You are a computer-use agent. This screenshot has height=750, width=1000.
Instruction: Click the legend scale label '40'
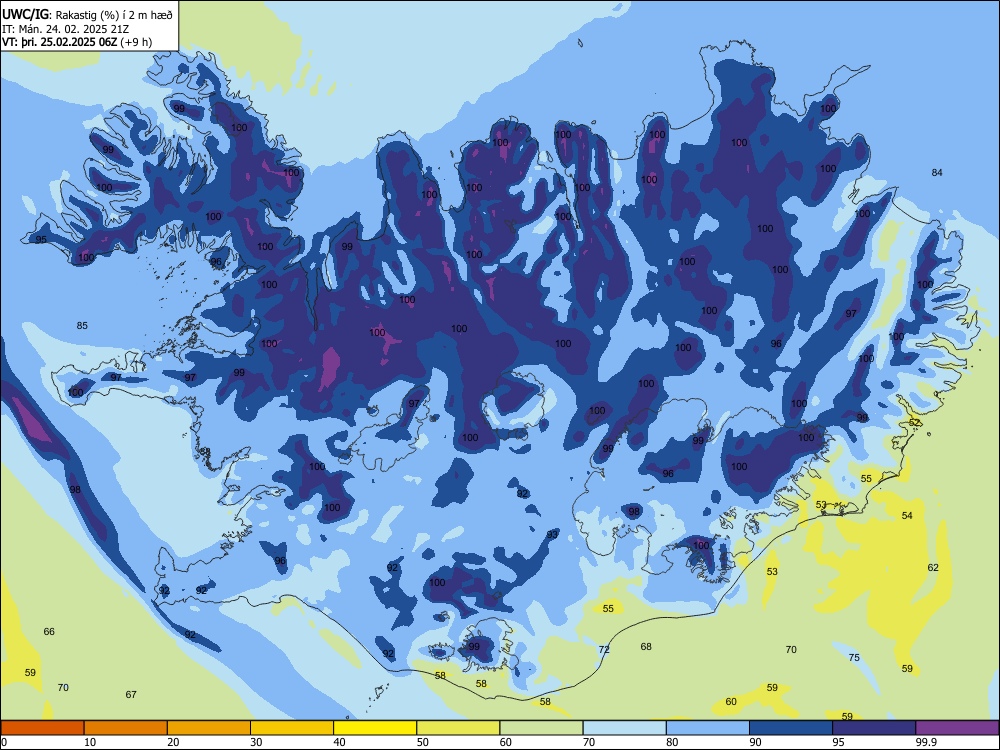339,742
